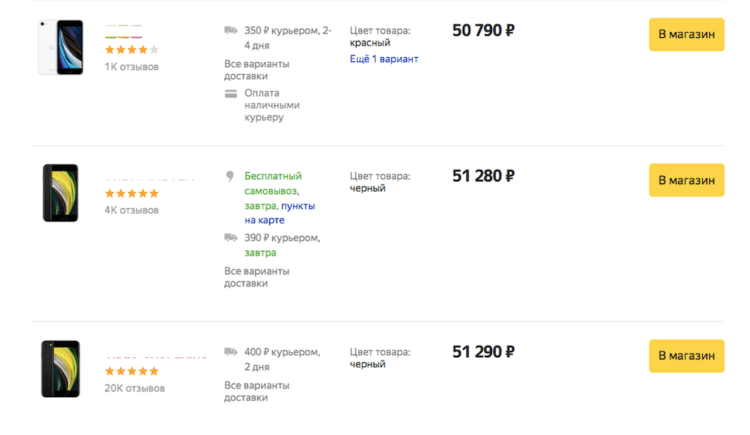Open the black iPhone thumbnail for 51 280 ₽
750x435 pixels.
coord(60,193)
